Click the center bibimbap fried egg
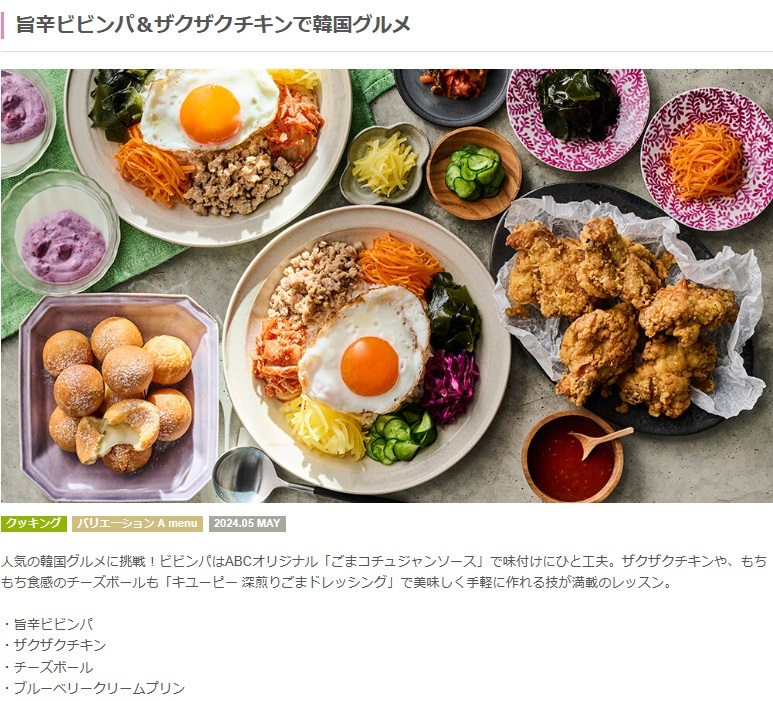 tap(366, 351)
